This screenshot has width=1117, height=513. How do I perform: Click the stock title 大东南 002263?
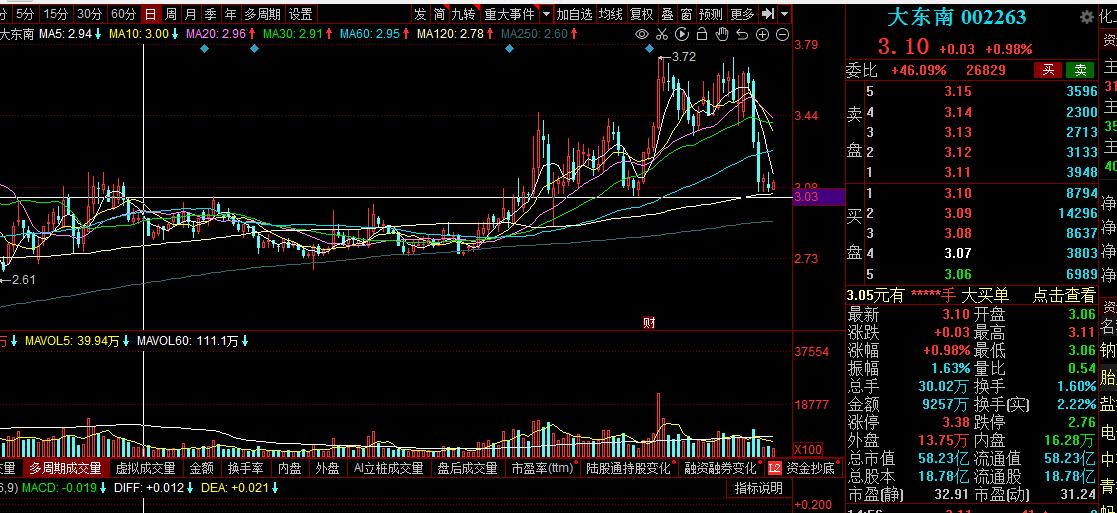957,17
